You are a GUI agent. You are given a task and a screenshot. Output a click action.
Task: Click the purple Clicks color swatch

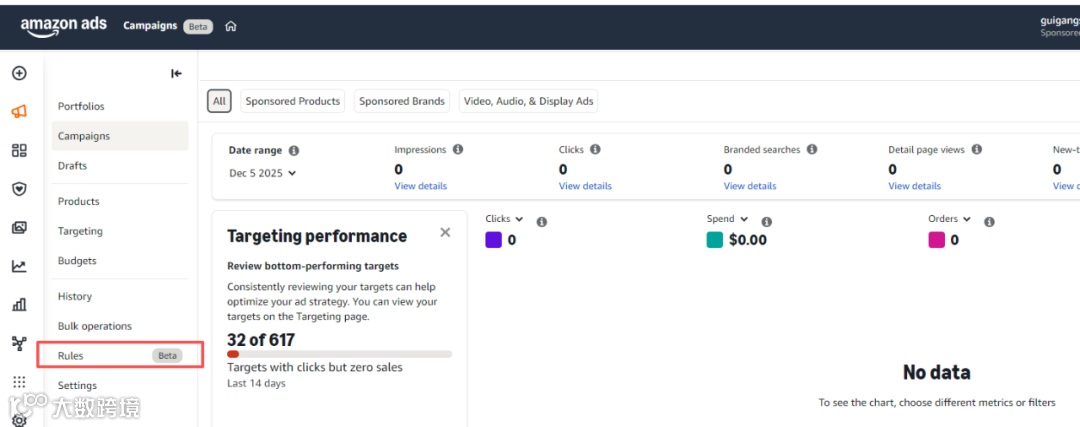click(x=493, y=240)
